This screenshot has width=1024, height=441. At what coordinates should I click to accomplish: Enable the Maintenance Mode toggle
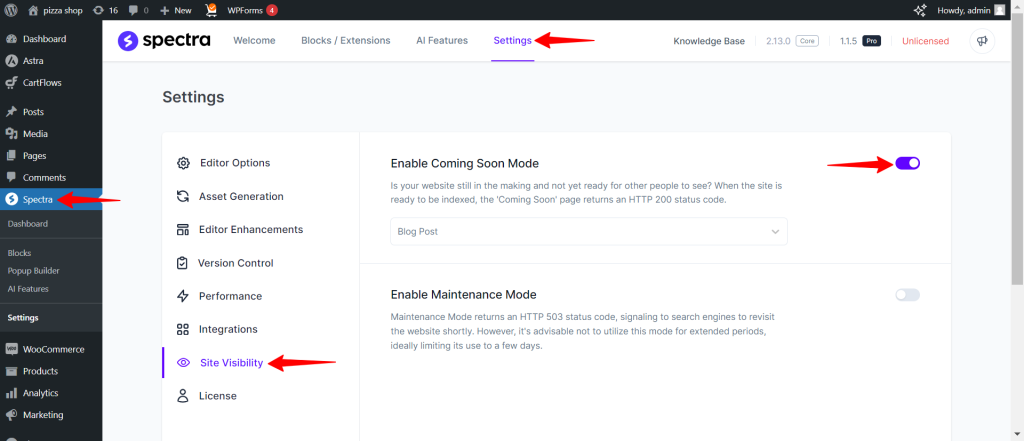pyautogui.click(x=908, y=295)
